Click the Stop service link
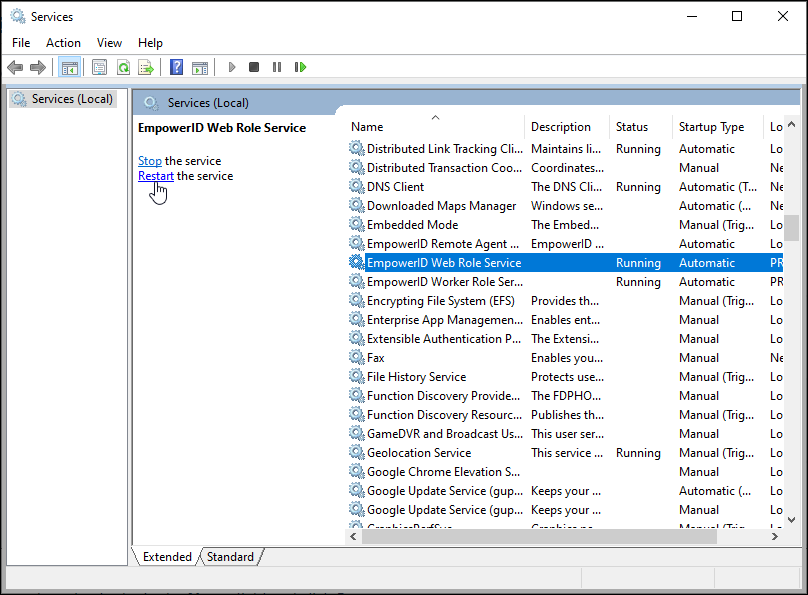The width and height of the screenshot is (808, 595). (149, 160)
